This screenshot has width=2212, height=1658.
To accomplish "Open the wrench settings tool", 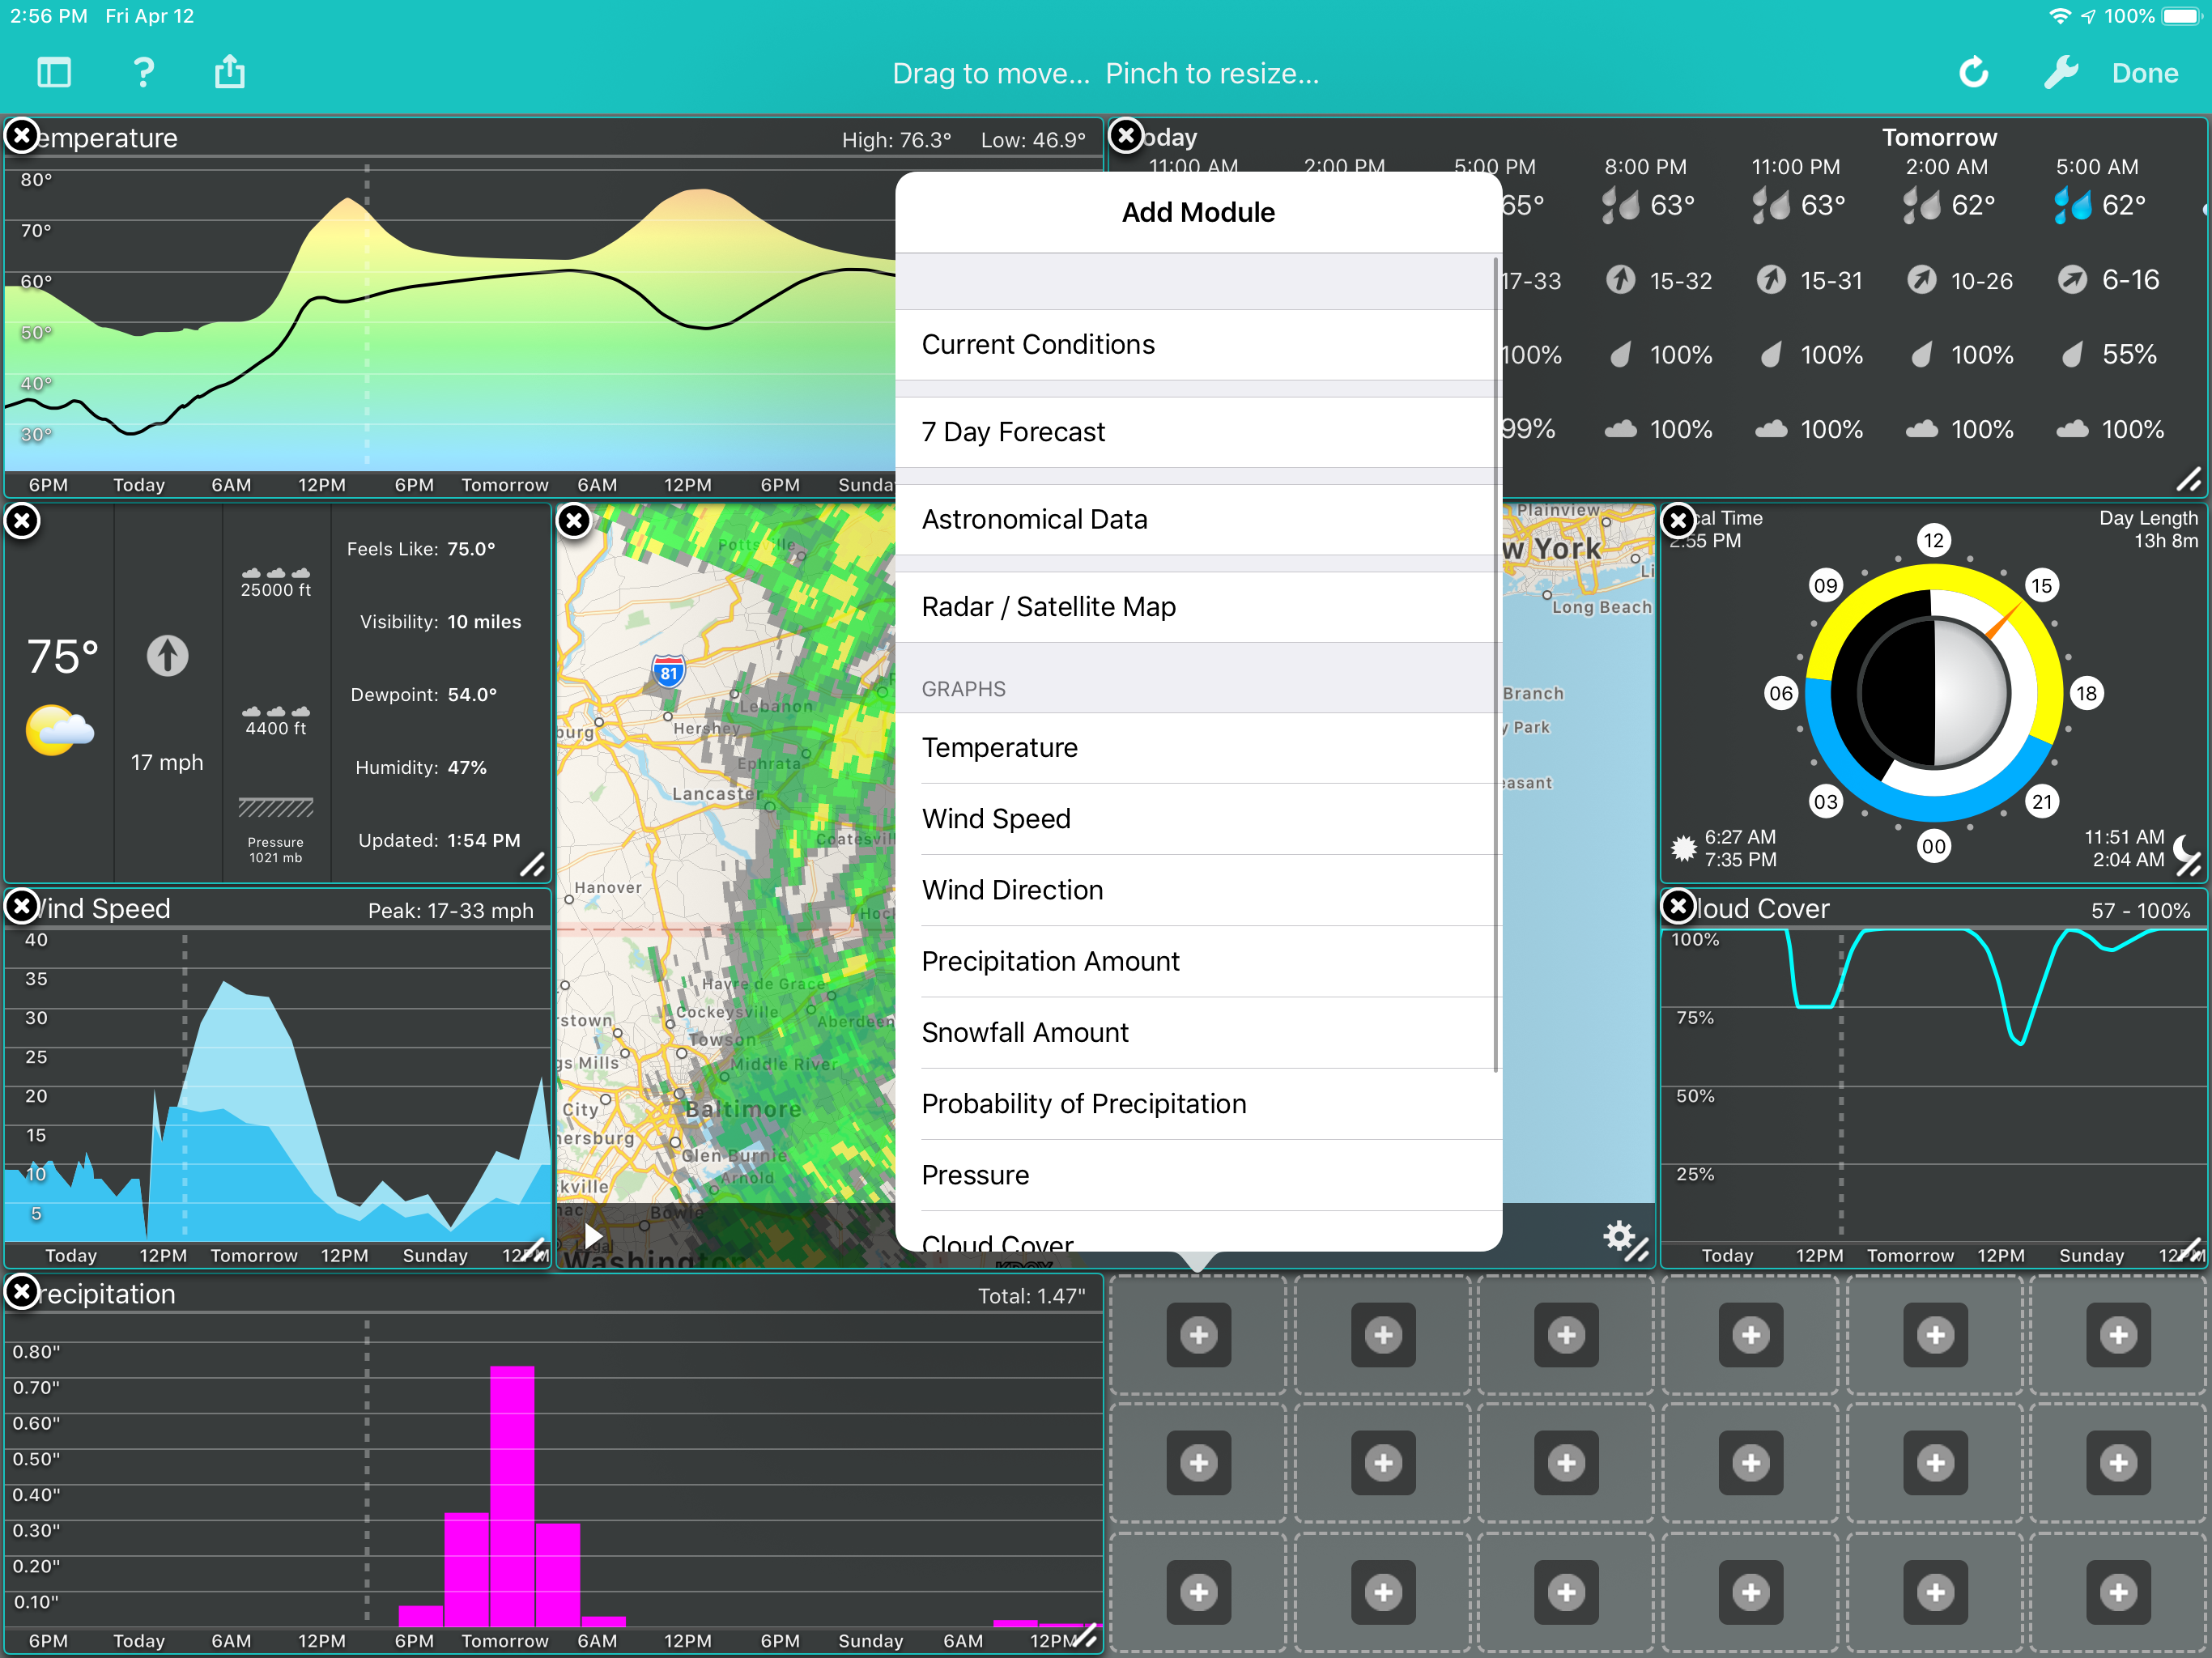I will 2061,72.
